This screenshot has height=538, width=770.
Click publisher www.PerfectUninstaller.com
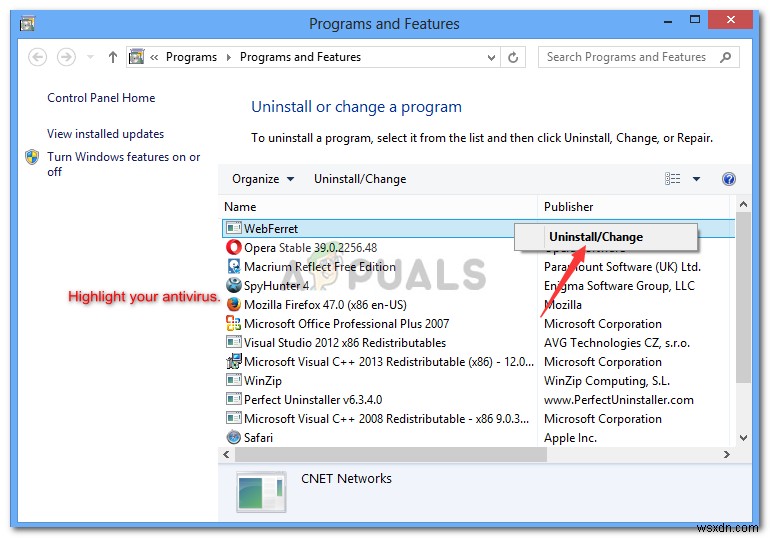pyautogui.click(x=619, y=400)
